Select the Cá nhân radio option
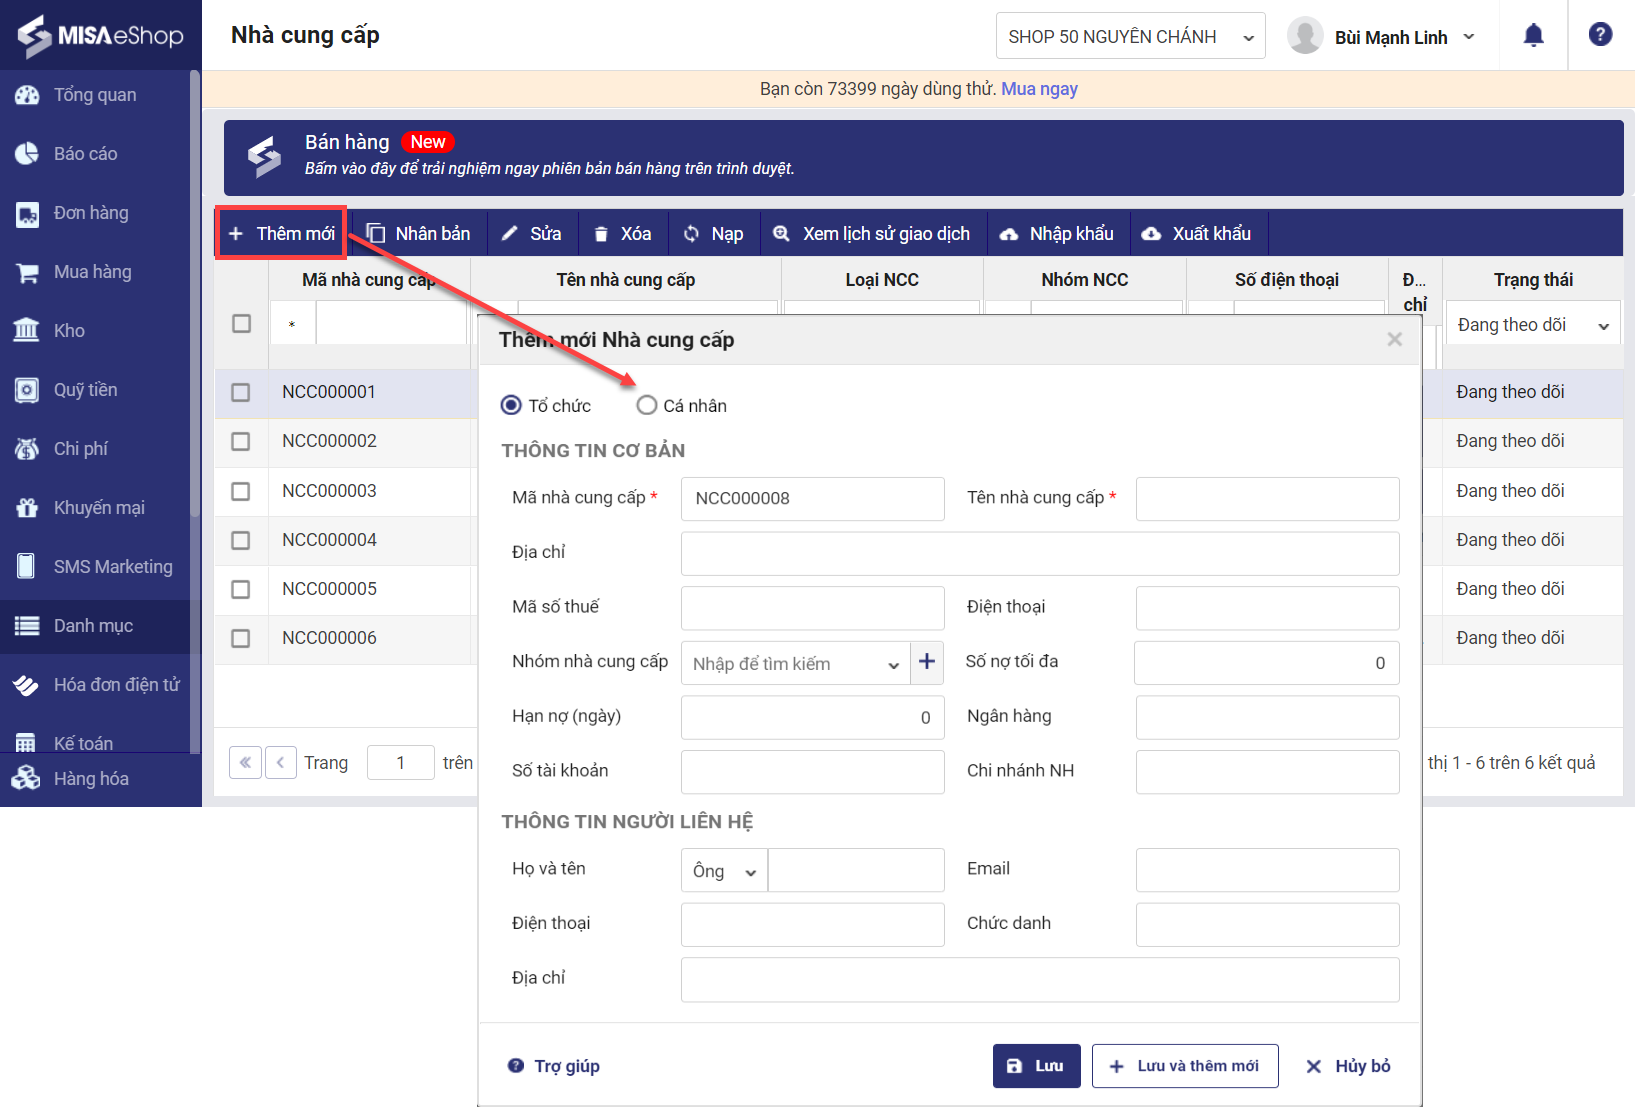Screen dimensions: 1635x1107 pyautogui.click(x=647, y=405)
